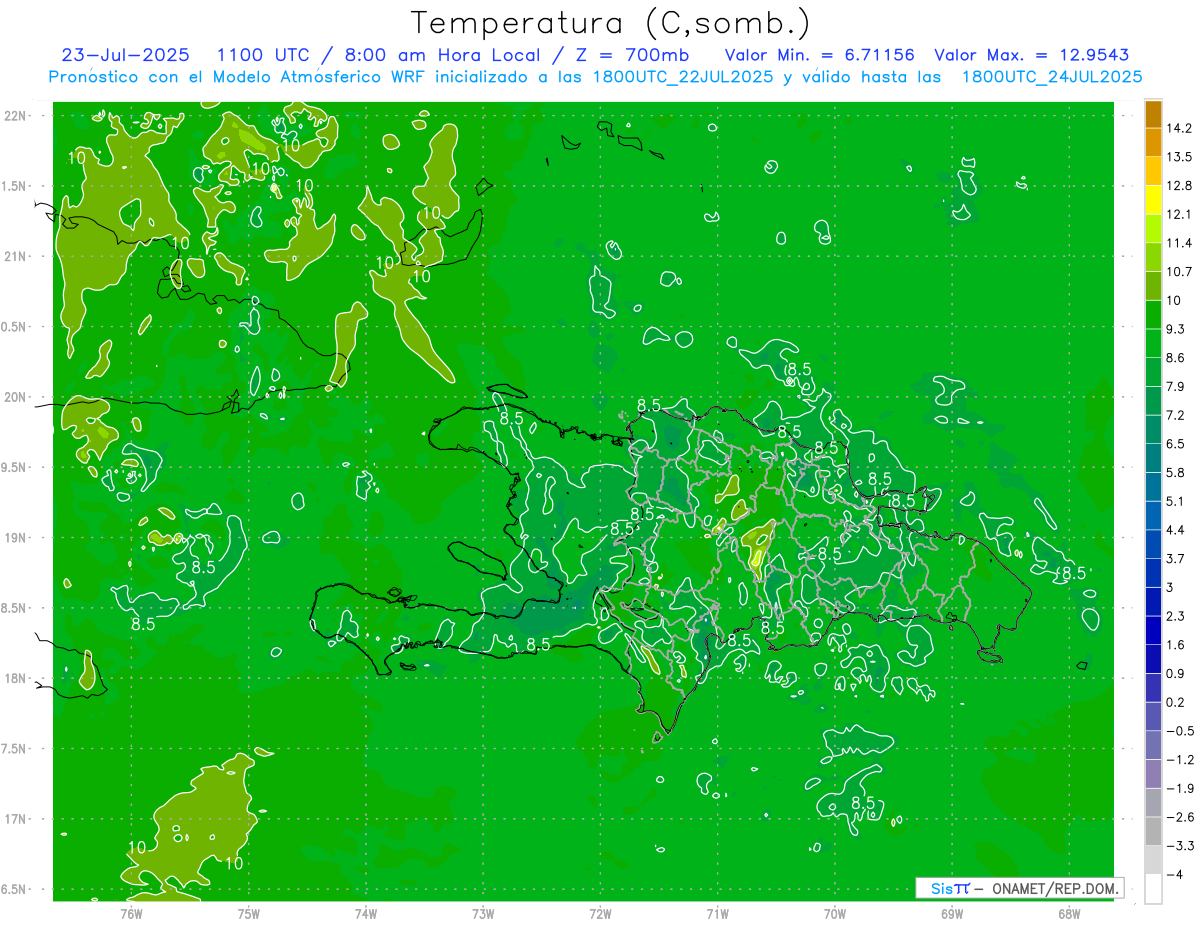Click the "18N" latitude axis label
This screenshot has width=1200, height=927.
tap(14, 678)
